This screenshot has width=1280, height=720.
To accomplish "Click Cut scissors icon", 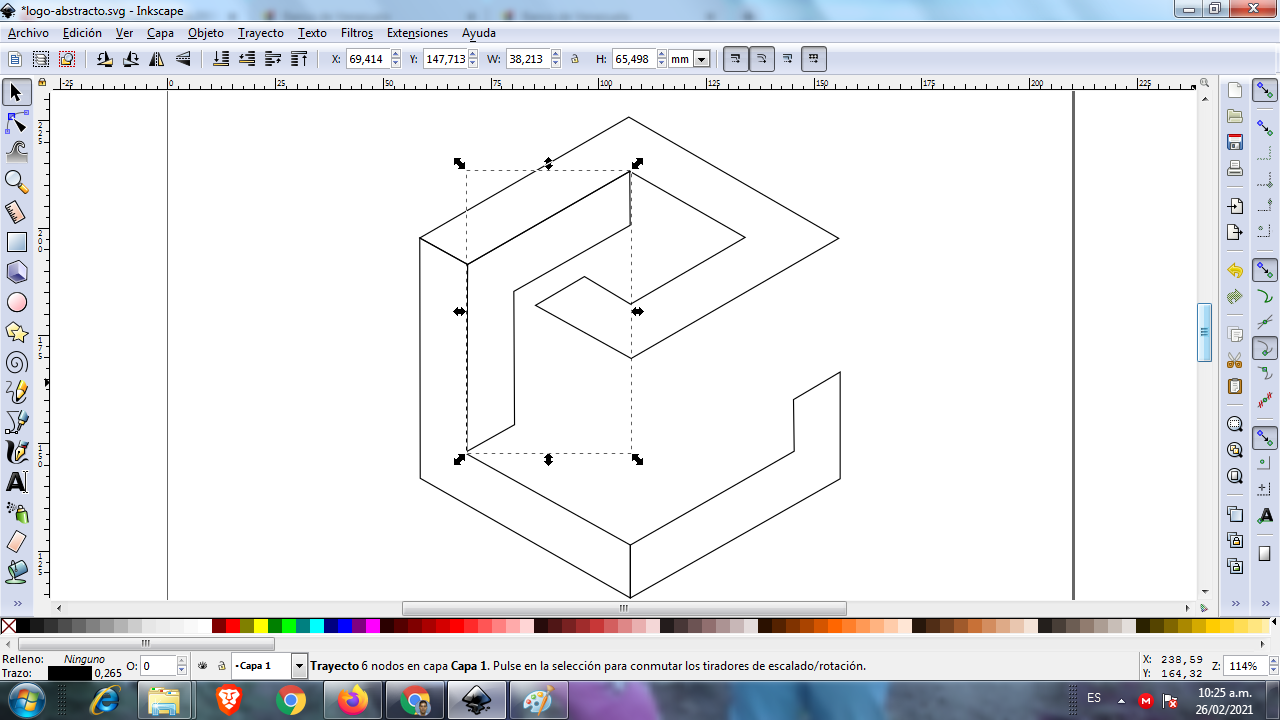I will (1235, 360).
